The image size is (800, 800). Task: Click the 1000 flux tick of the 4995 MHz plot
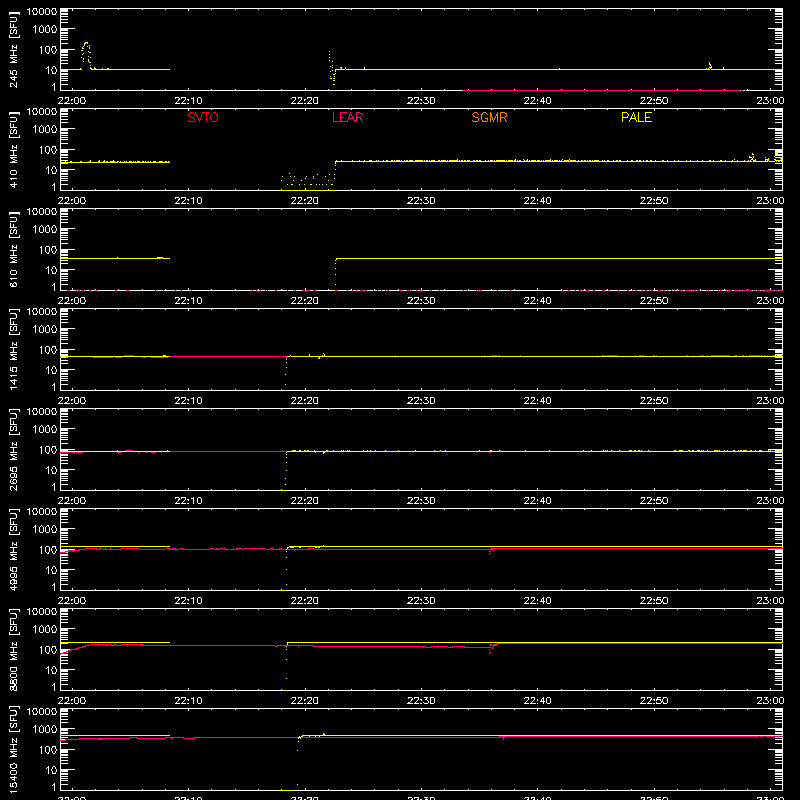[45, 530]
